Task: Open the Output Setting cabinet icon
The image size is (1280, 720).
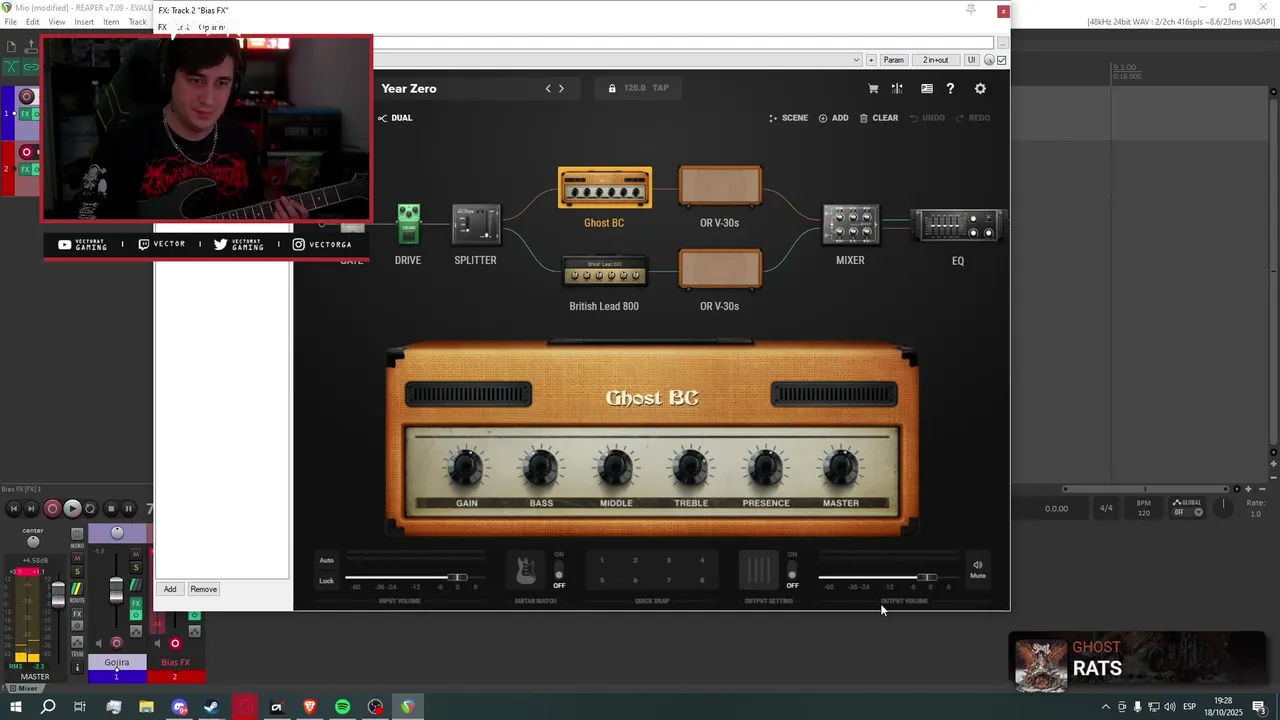Action: (759, 570)
